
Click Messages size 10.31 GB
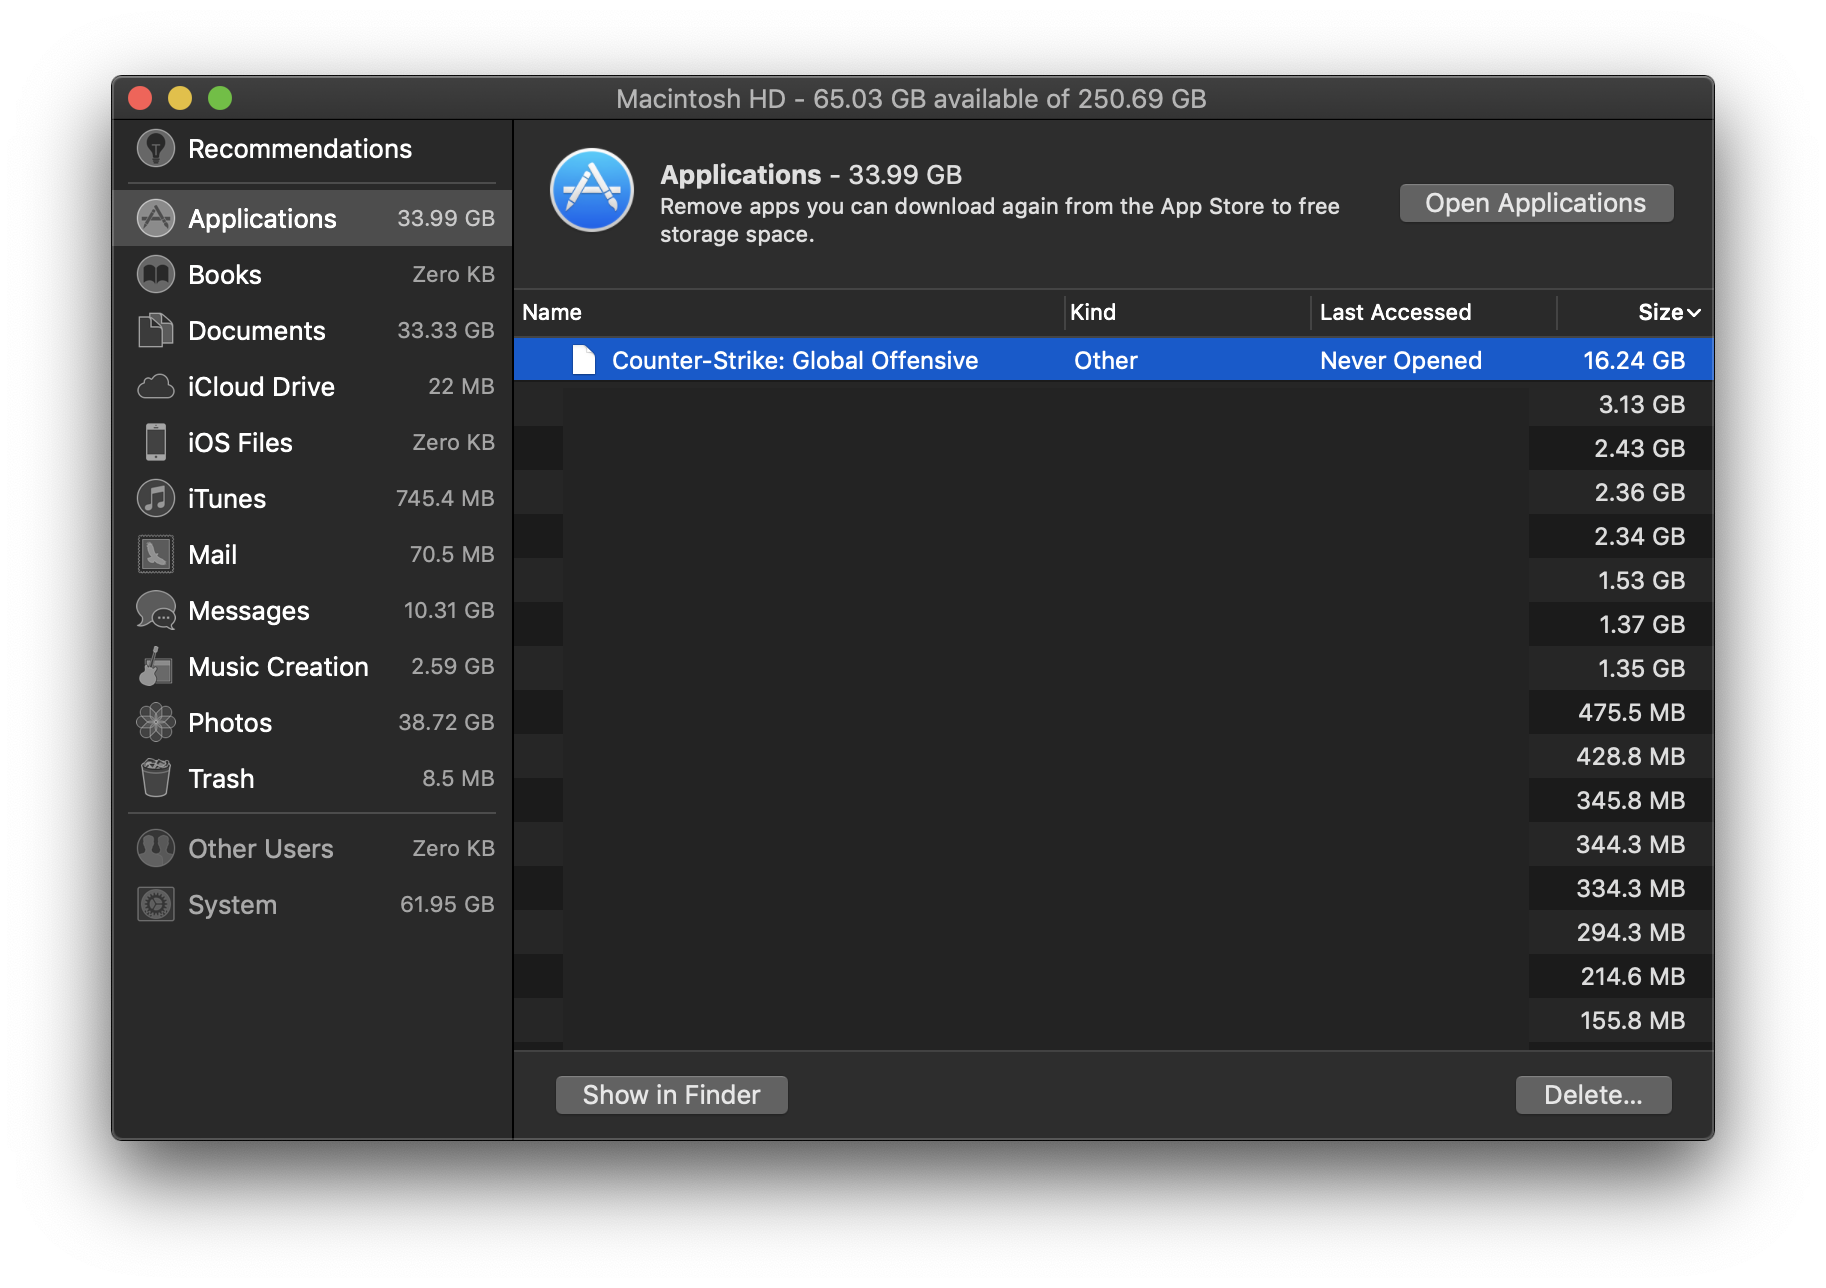449,611
